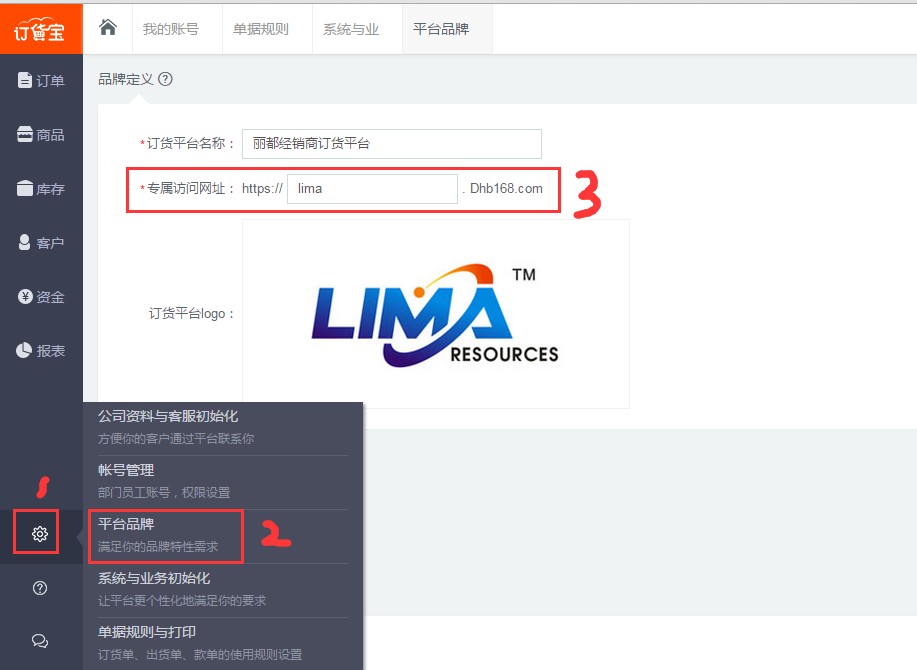Click the LIMA Resources logo image
917x670 pixels.
[435, 314]
